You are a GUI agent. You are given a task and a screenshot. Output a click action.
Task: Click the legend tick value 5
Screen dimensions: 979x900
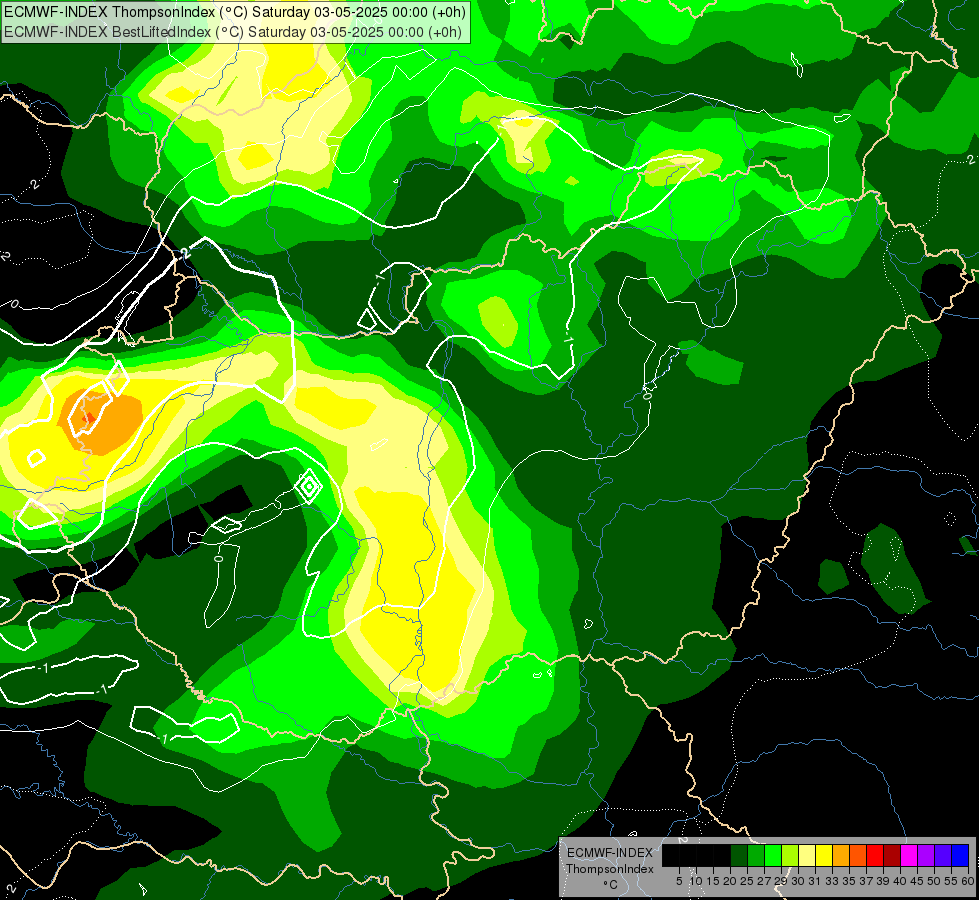click(679, 881)
